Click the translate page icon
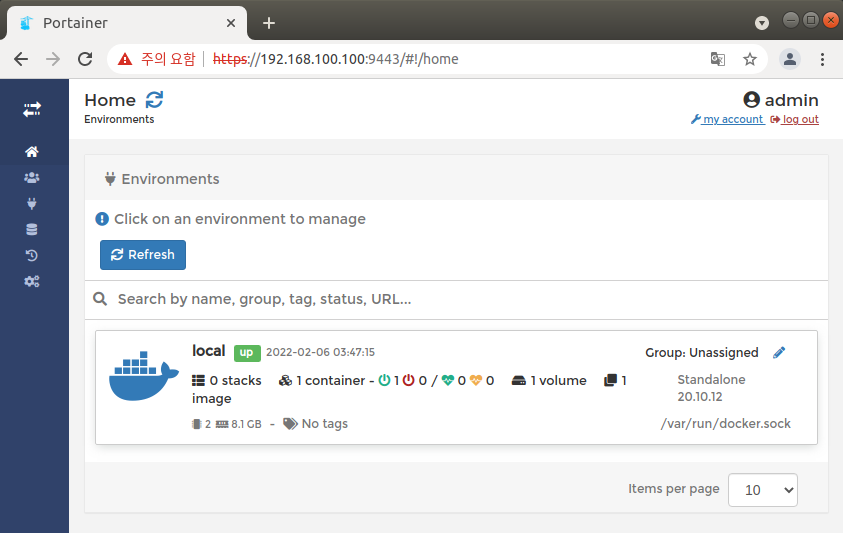The height and width of the screenshot is (533, 843). pyautogui.click(x=718, y=59)
